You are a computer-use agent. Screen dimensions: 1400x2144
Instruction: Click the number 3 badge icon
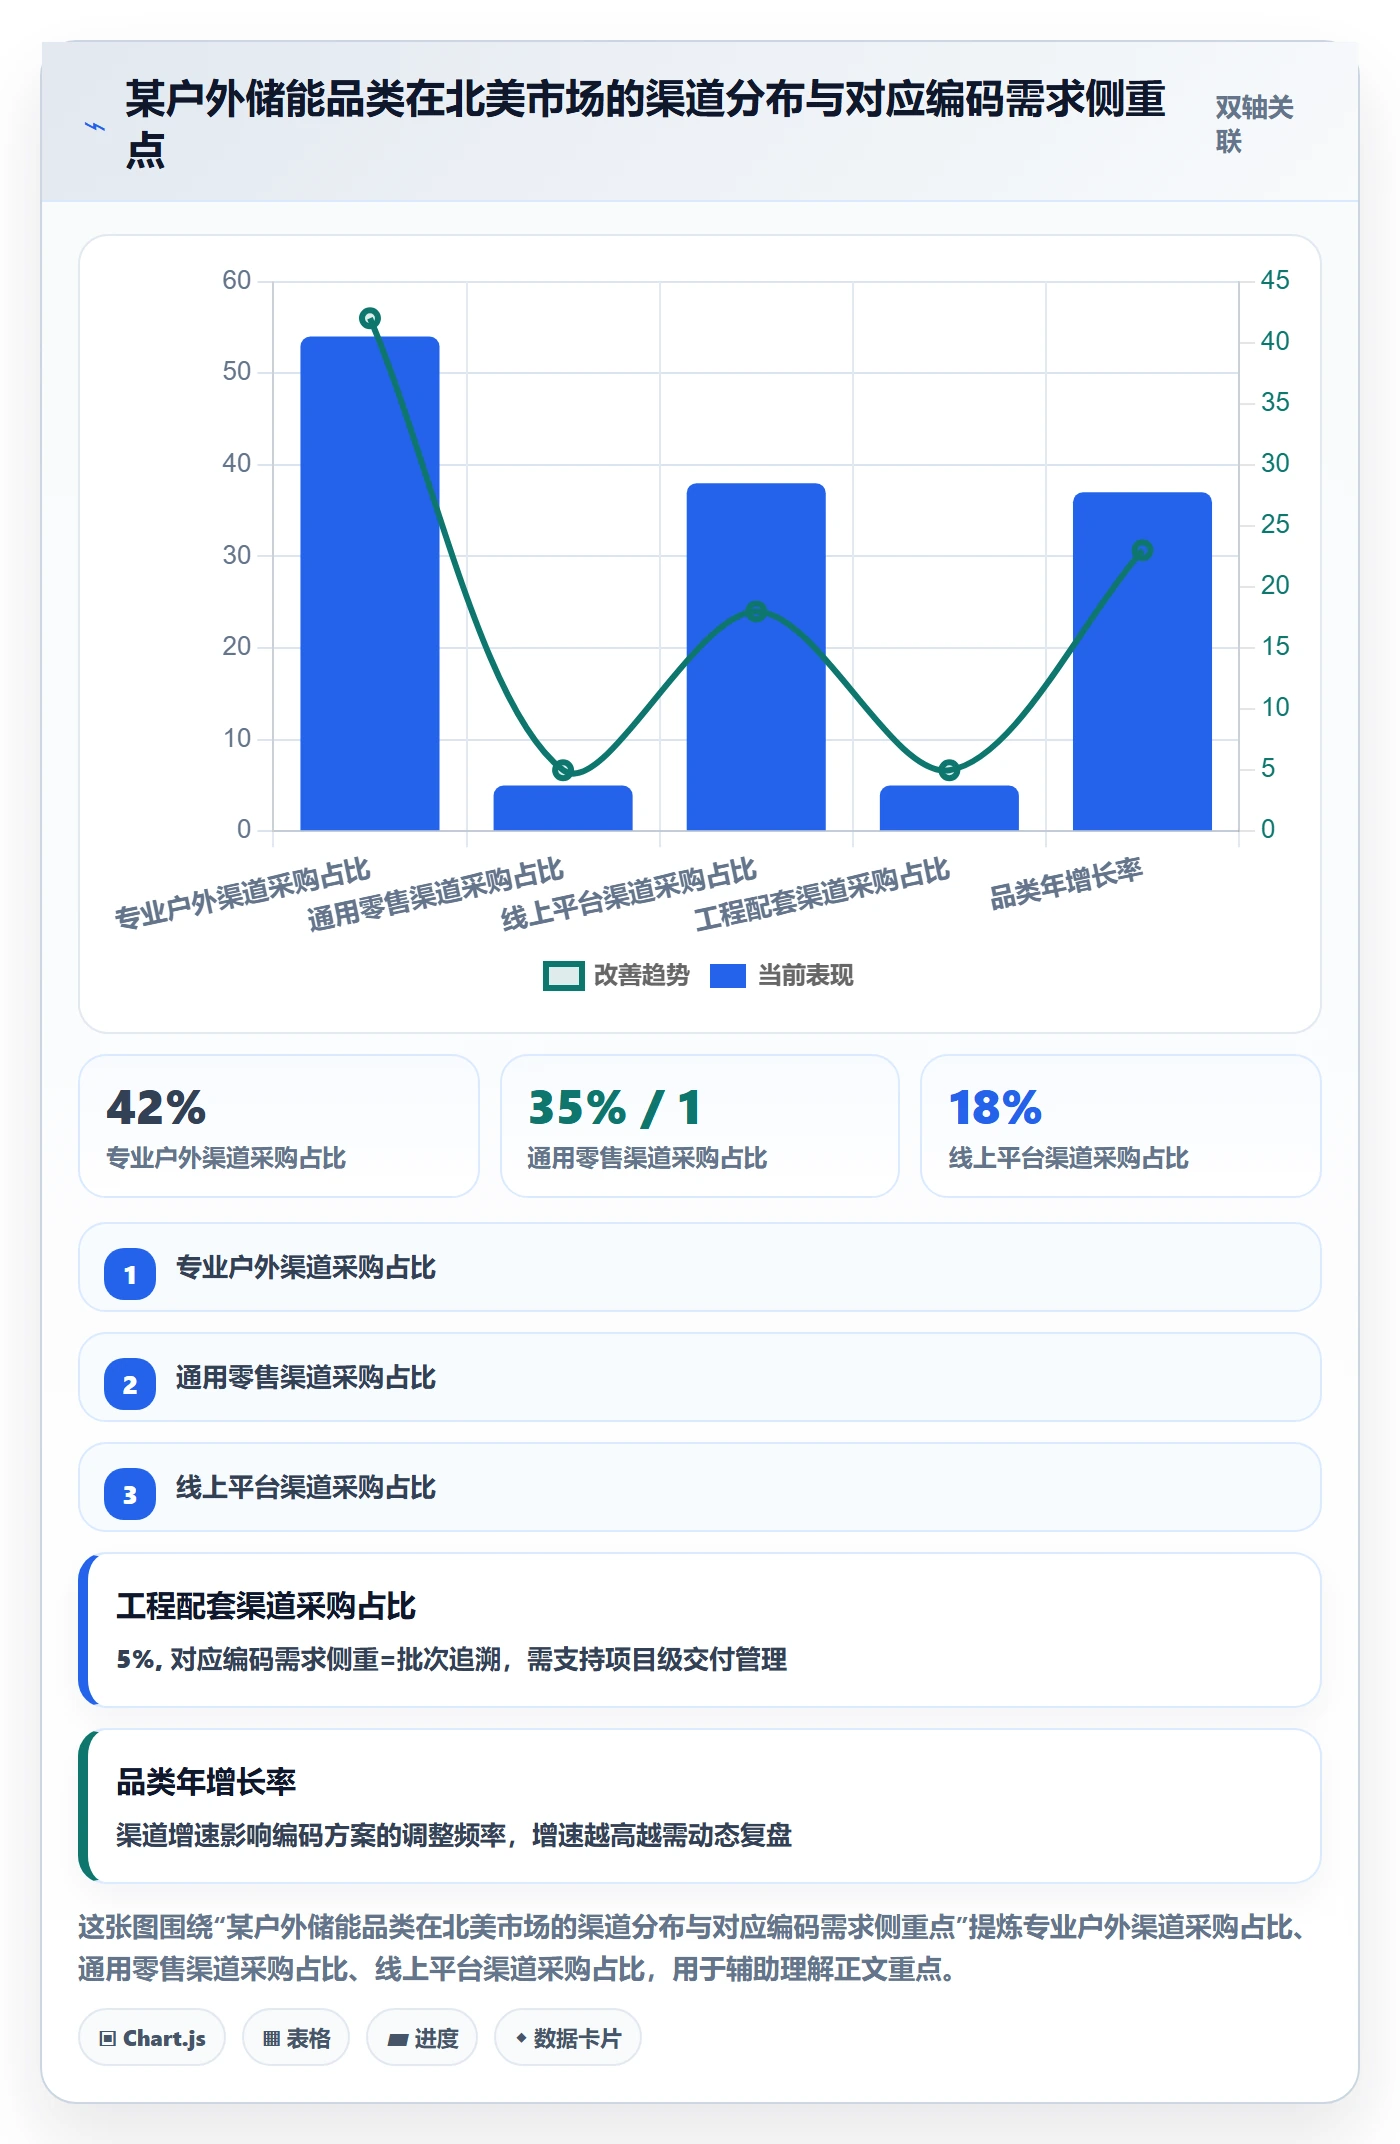click(130, 1494)
